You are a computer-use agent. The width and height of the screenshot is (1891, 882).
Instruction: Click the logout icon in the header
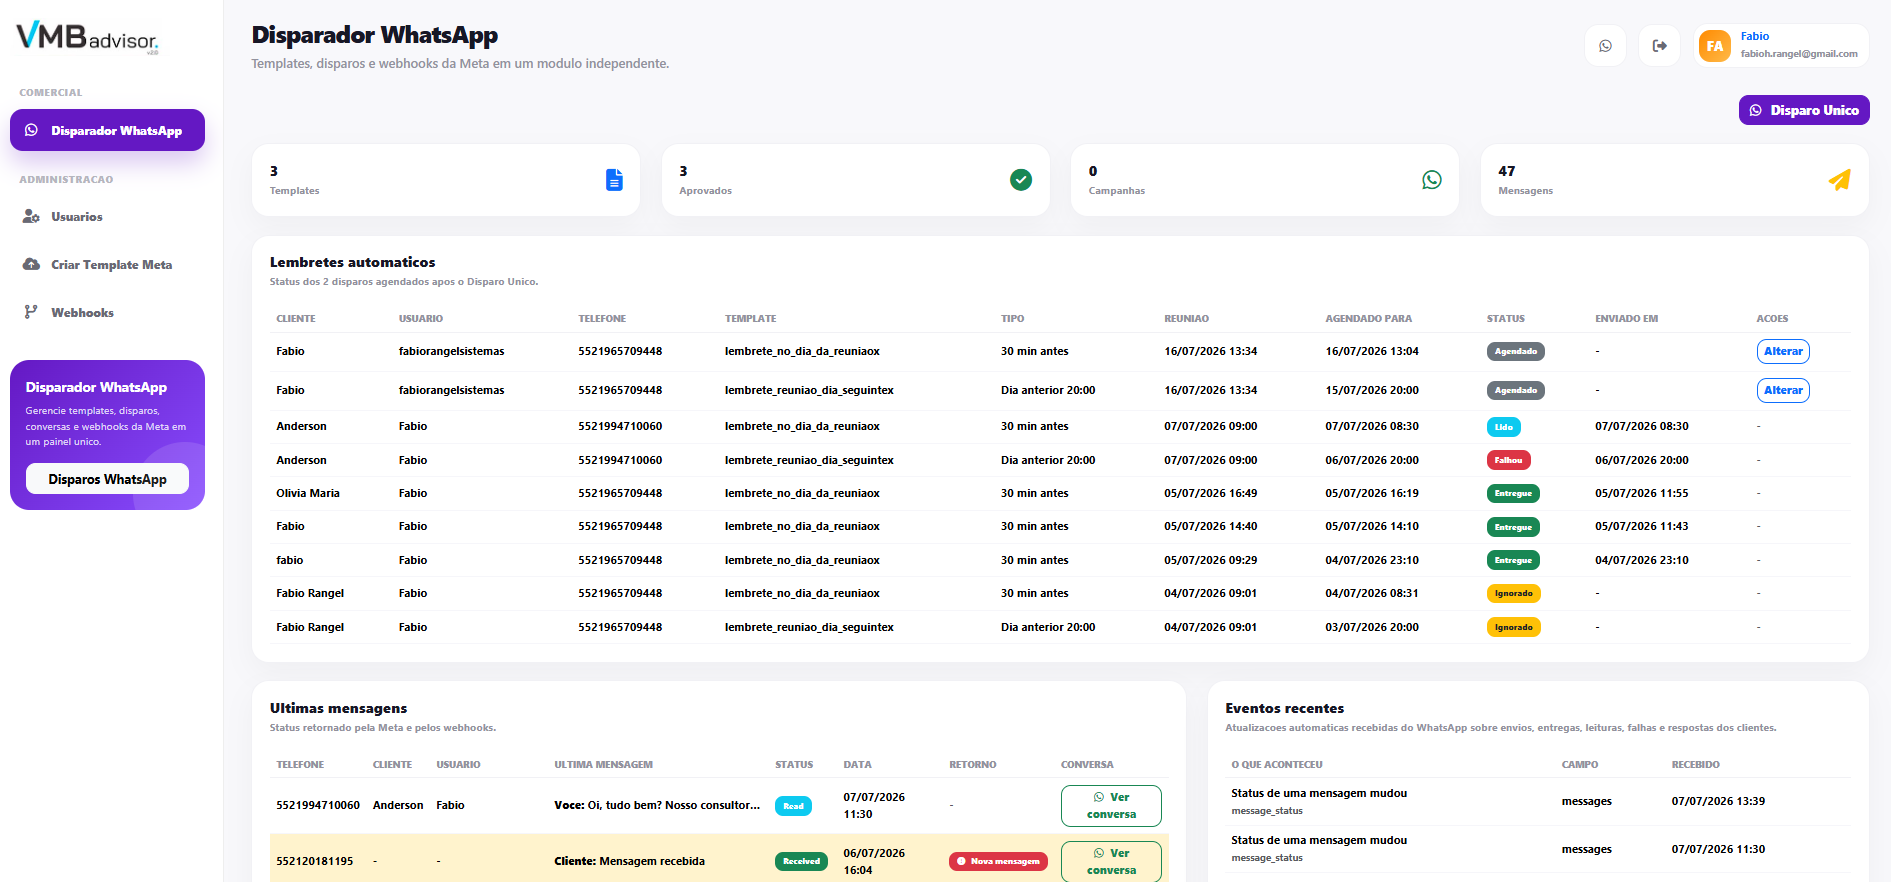[1659, 46]
